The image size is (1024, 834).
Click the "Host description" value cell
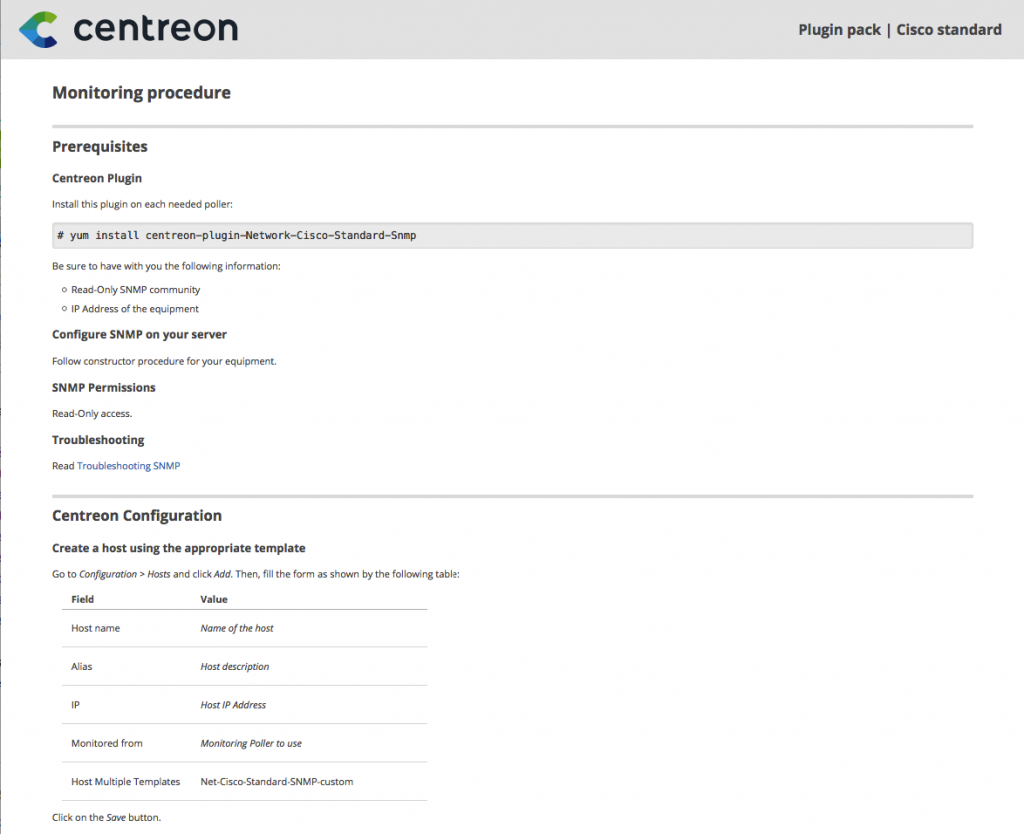(234, 666)
